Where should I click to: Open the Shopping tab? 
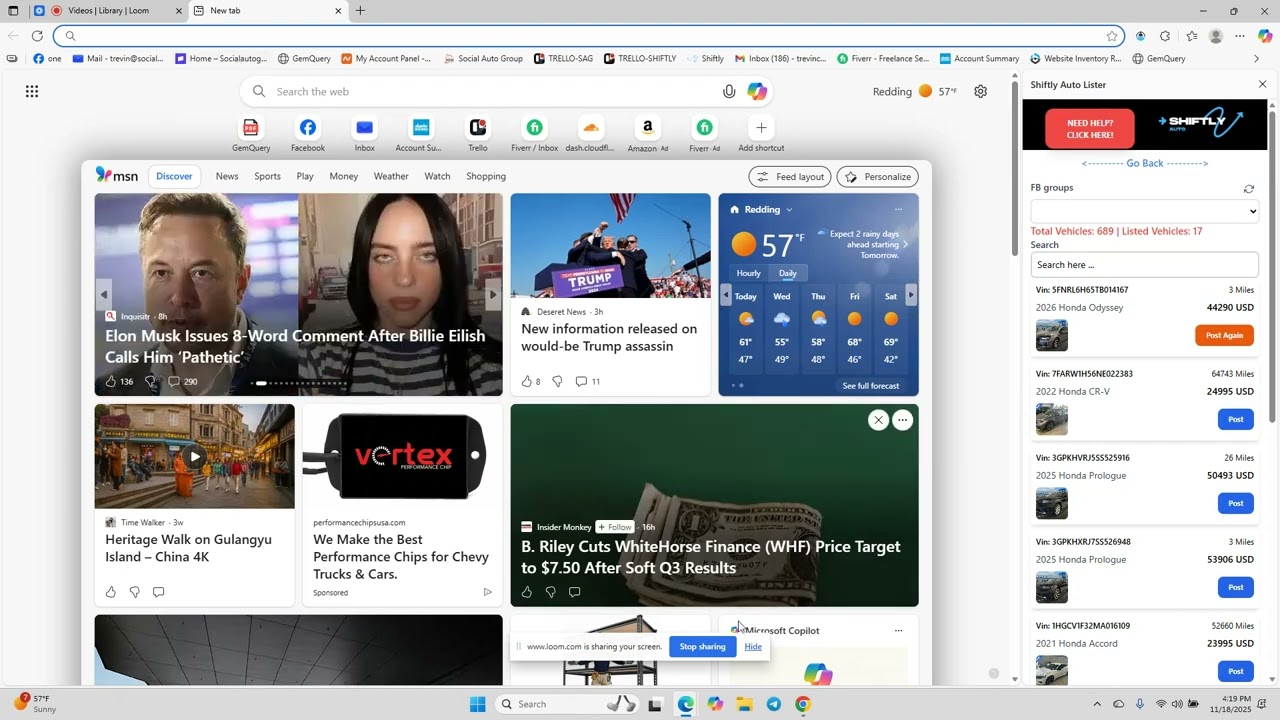pyautogui.click(x=486, y=176)
